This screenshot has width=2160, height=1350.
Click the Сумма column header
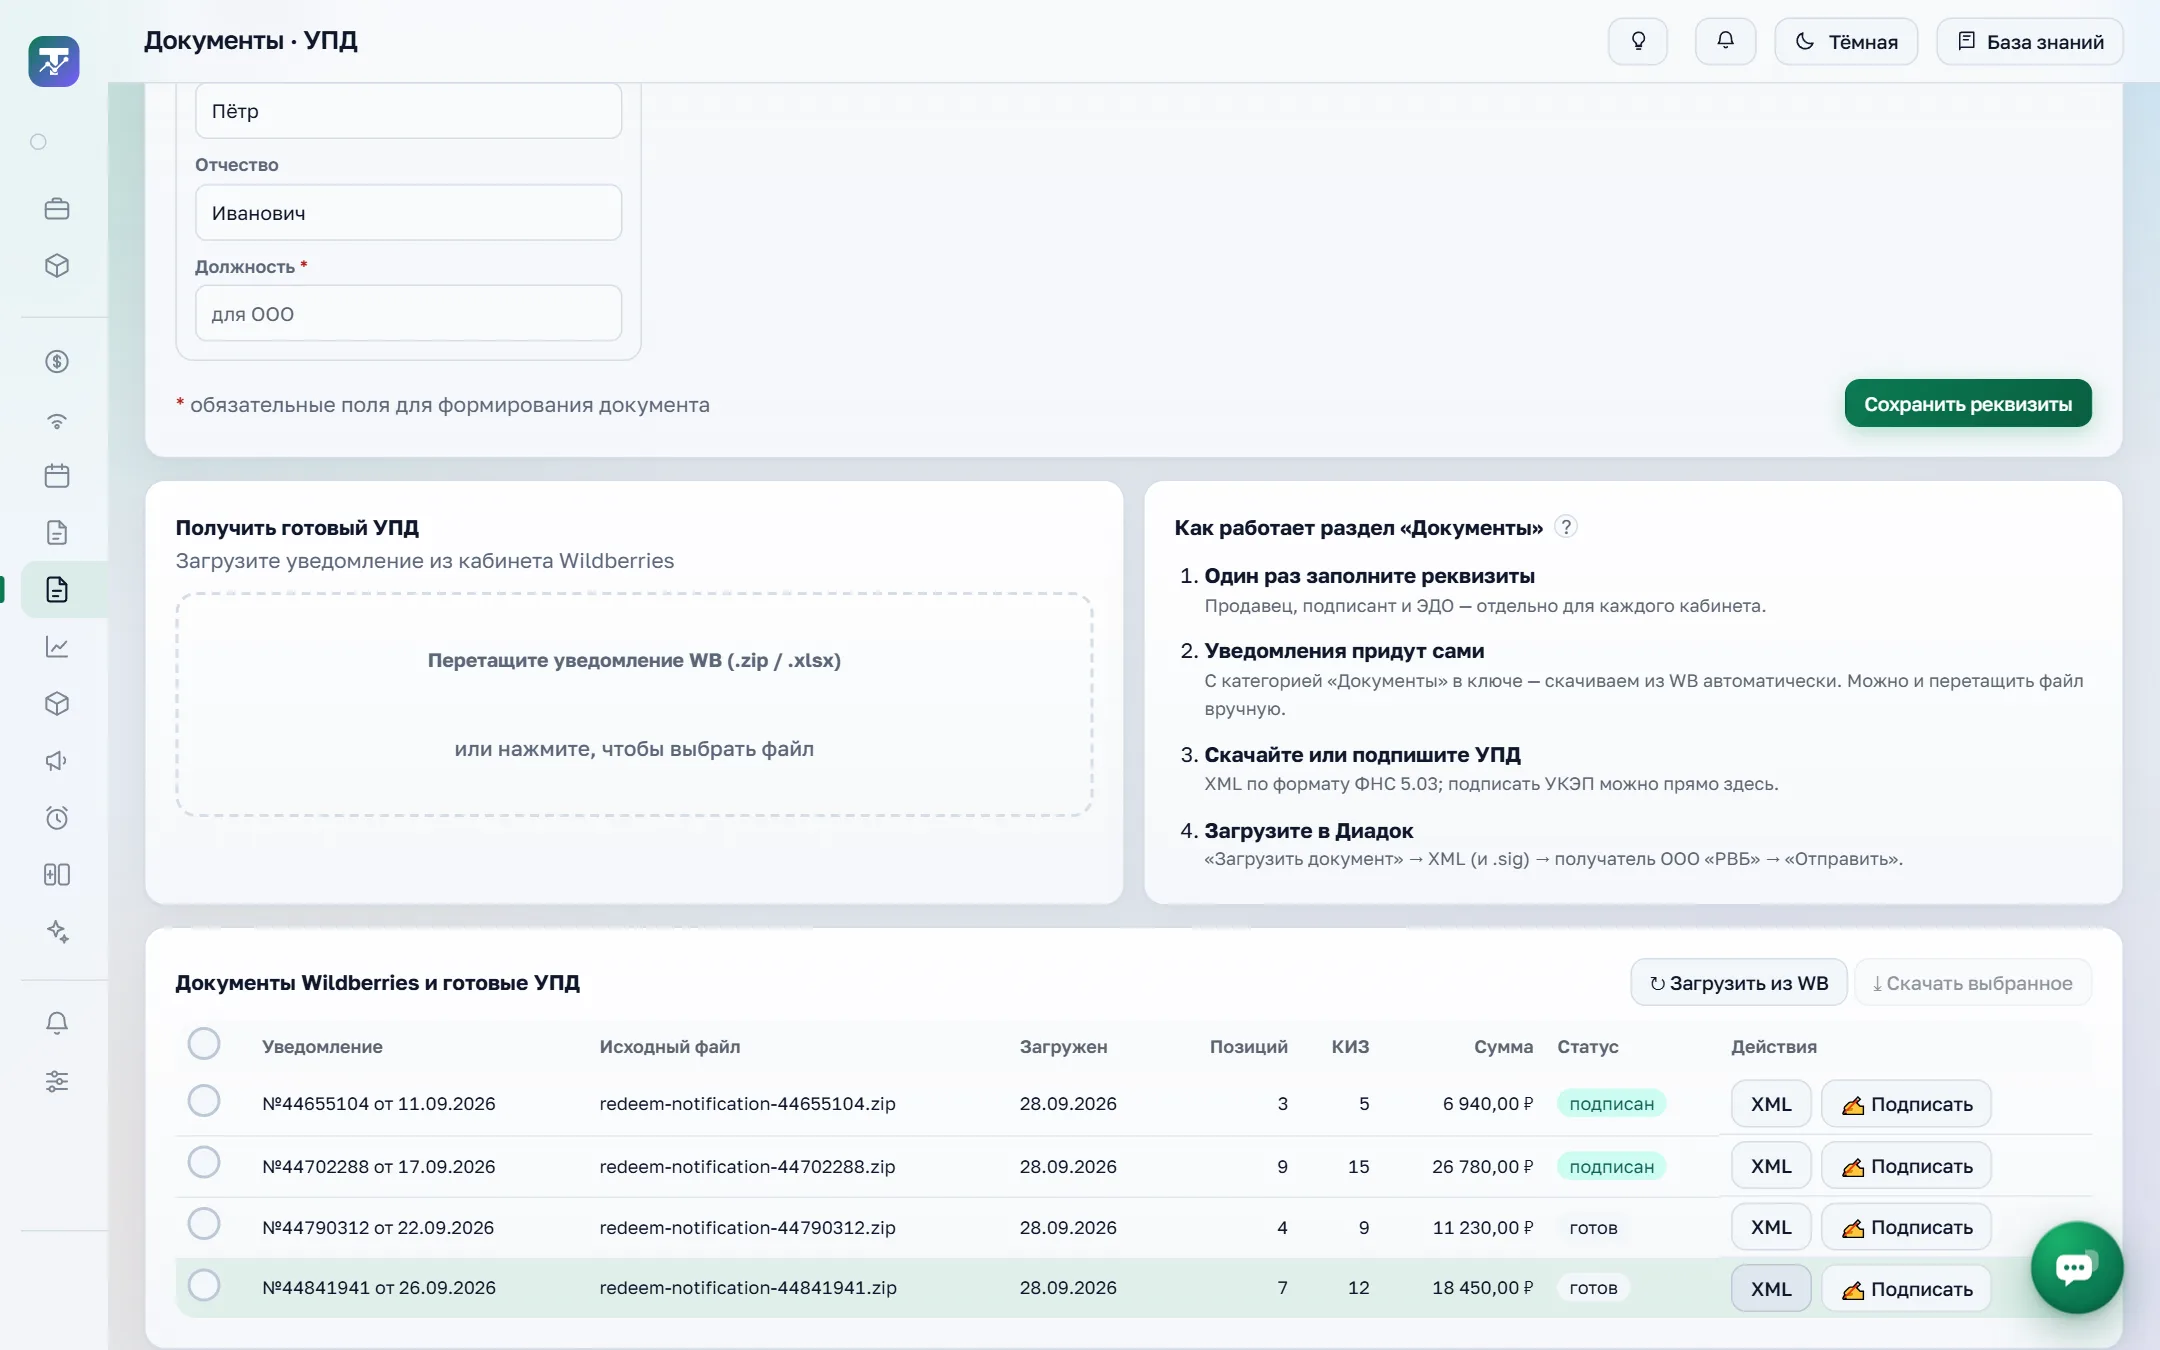1503,1047
